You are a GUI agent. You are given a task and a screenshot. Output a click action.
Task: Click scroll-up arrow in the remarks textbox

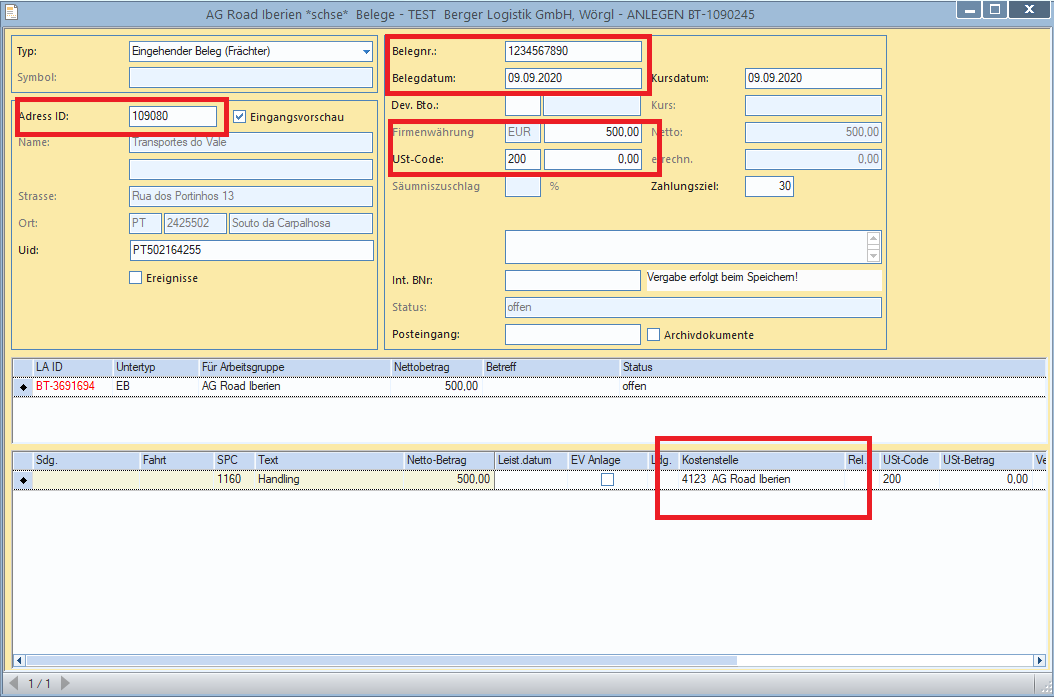pos(873,239)
